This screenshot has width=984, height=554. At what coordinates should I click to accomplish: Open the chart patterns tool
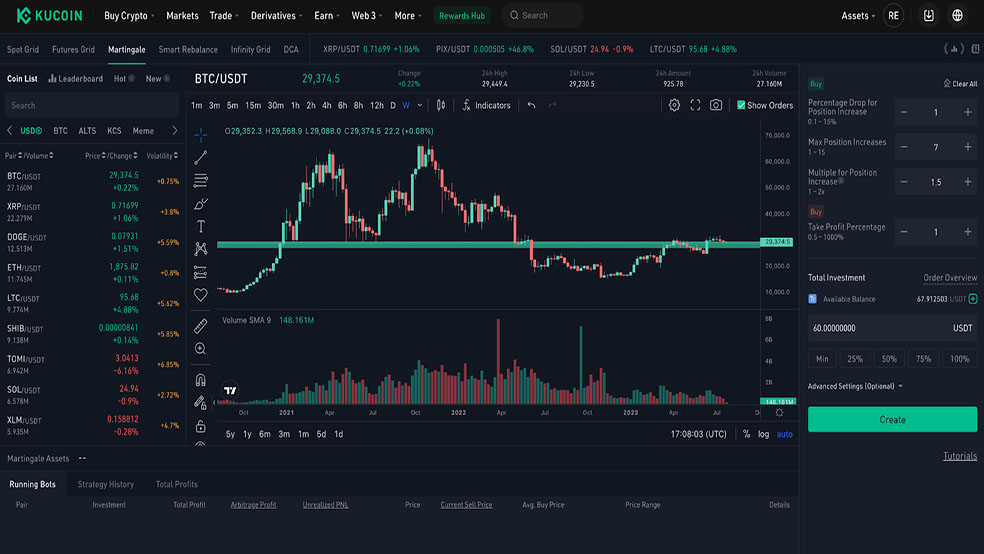(x=200, y=249)
